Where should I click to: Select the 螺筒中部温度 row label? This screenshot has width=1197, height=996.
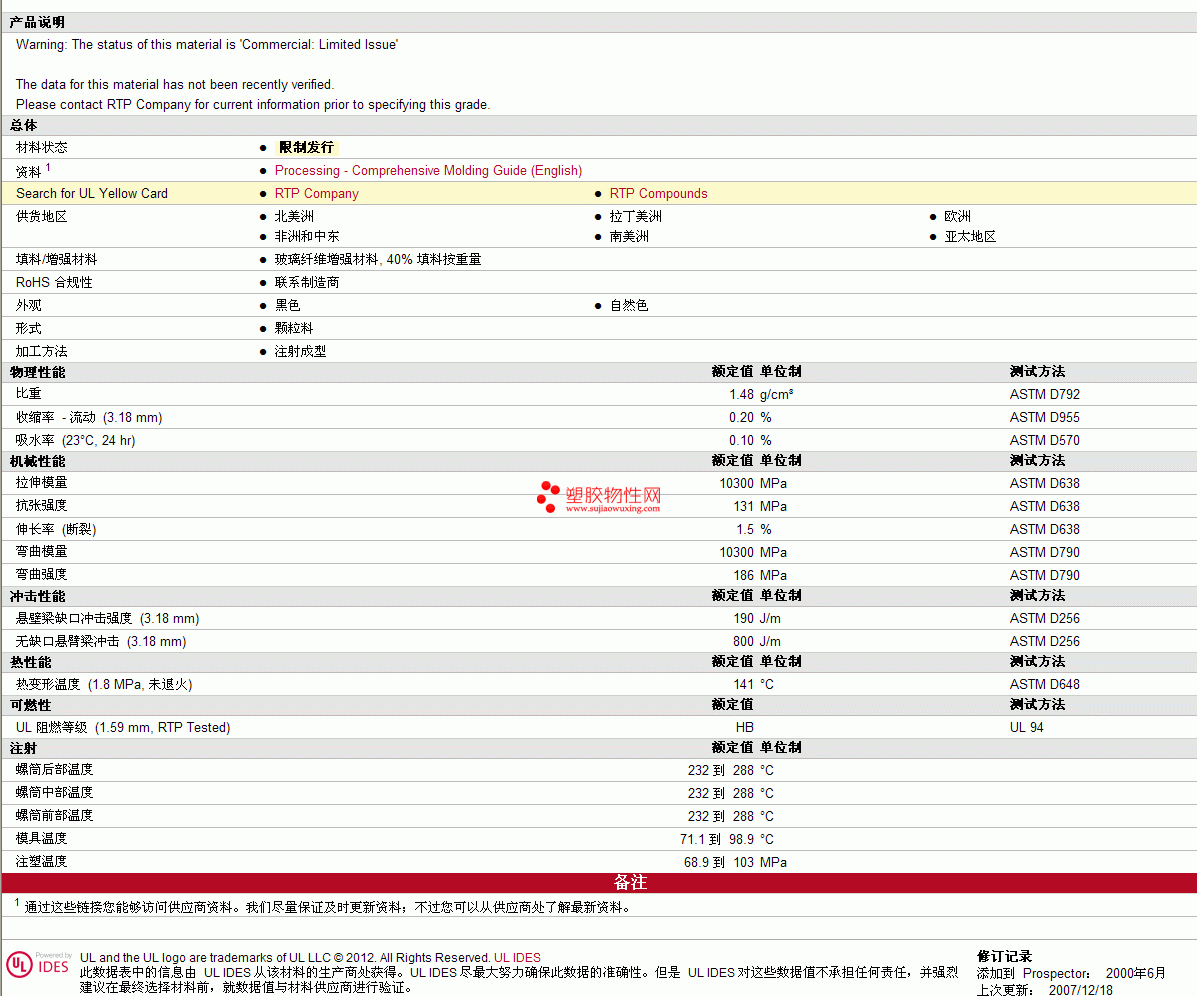[54, 793]
